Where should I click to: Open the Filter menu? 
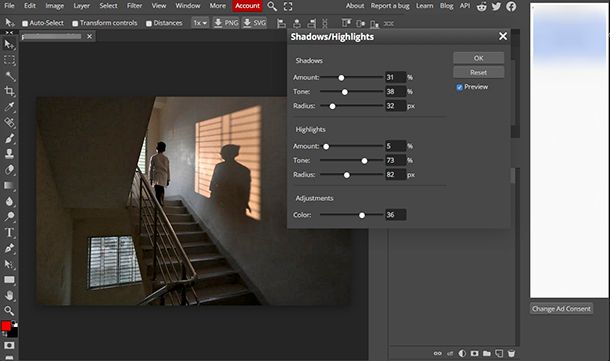pyautogui.click(x=134, y=6)
